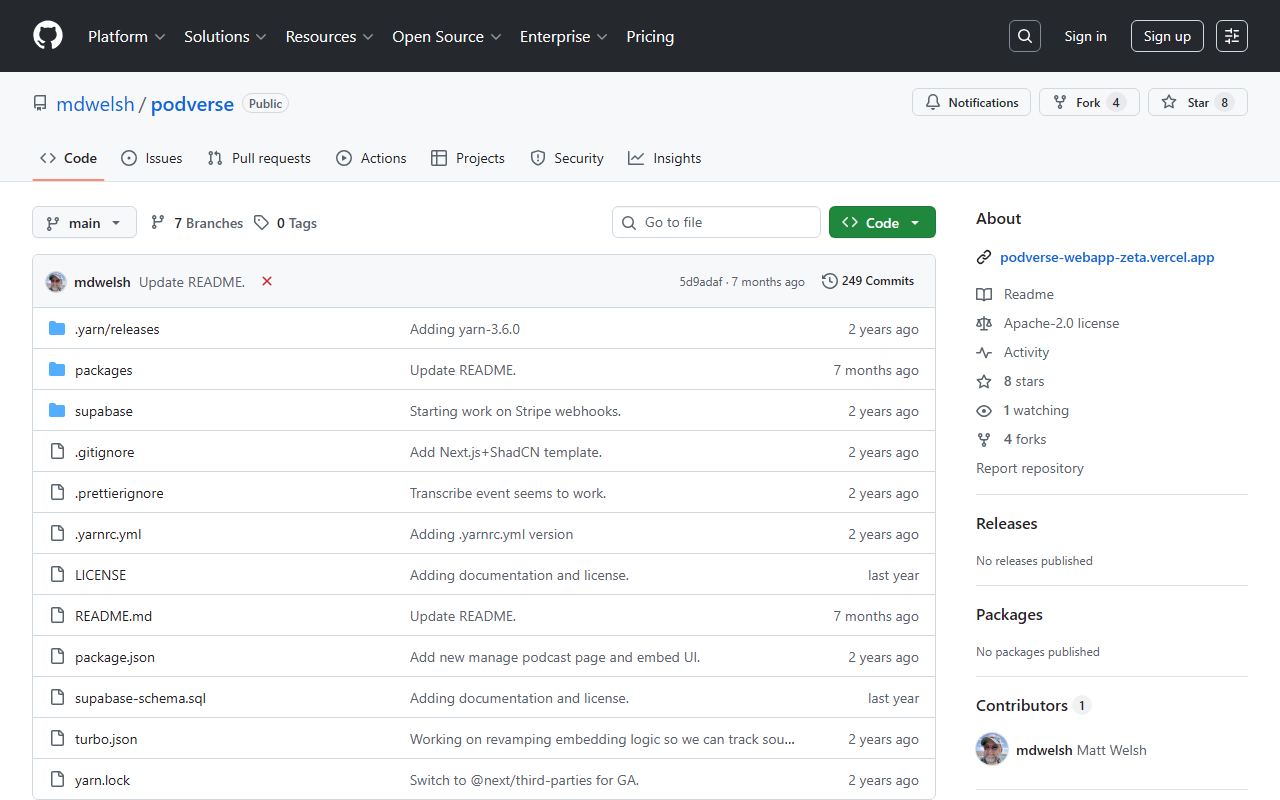Expand the Platform menu
The width and height of the screenshot is (1280, 800).
(x=126, y=36)
